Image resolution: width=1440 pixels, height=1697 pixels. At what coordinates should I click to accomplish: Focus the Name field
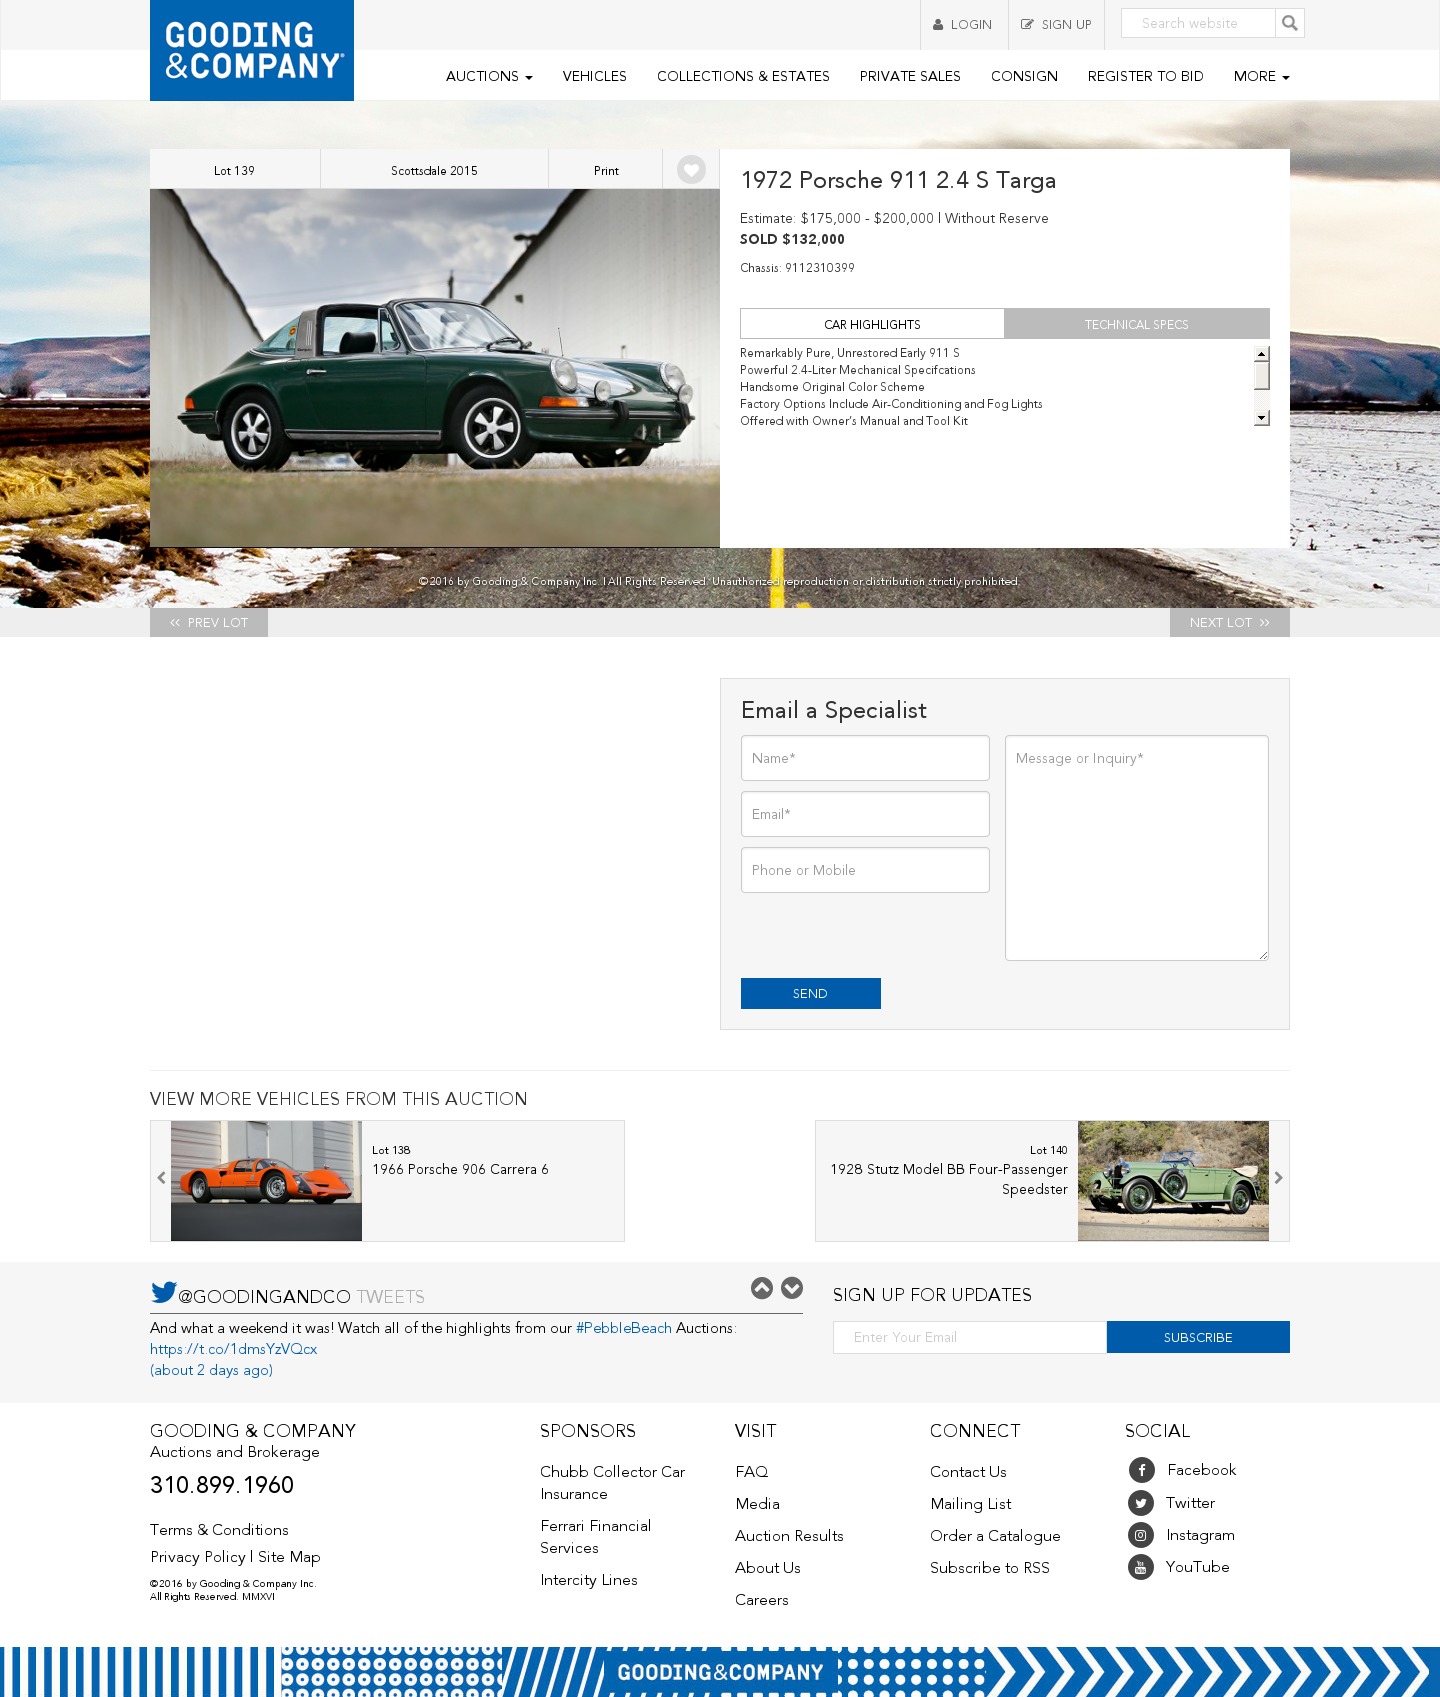(x=865, y=758)
